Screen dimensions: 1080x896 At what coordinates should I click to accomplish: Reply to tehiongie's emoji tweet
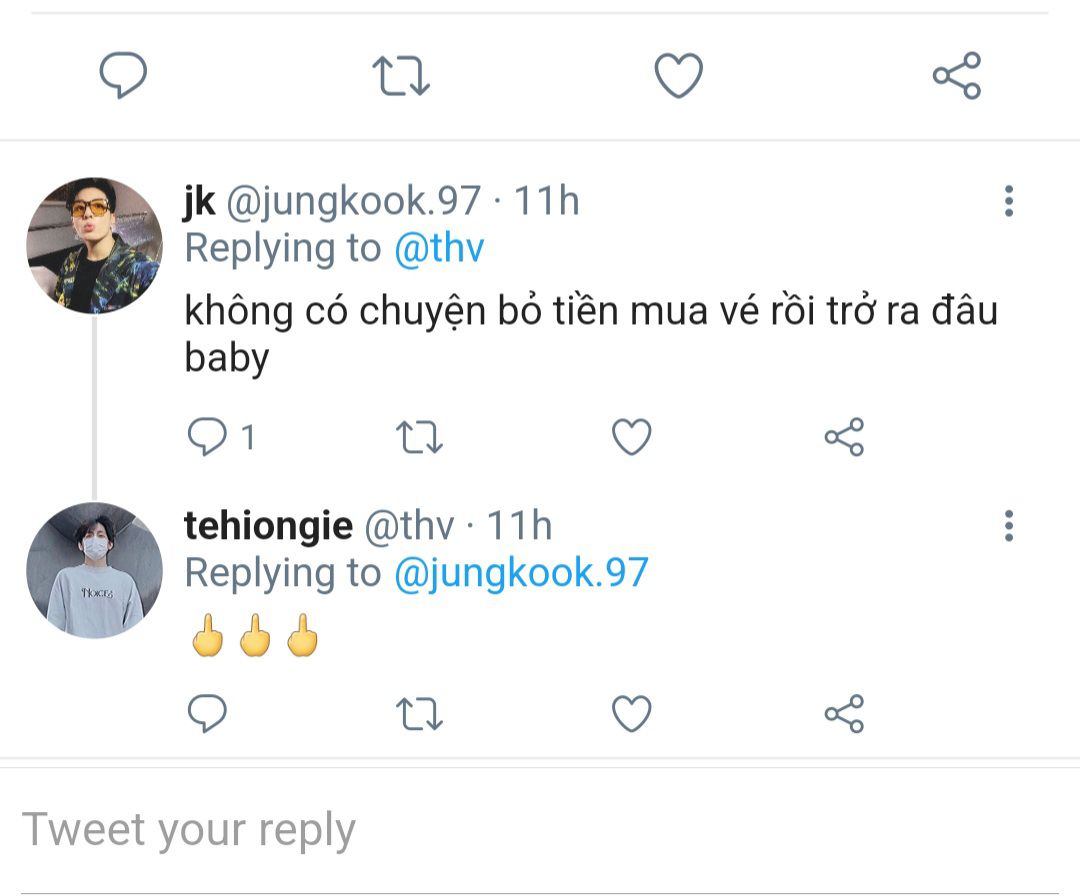click(x=208, y=713)
